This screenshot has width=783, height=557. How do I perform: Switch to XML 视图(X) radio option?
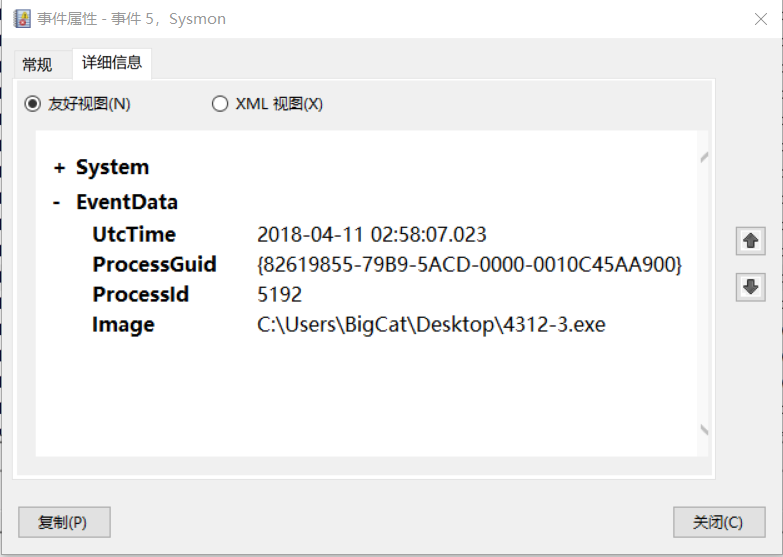(x=220, y=104)
